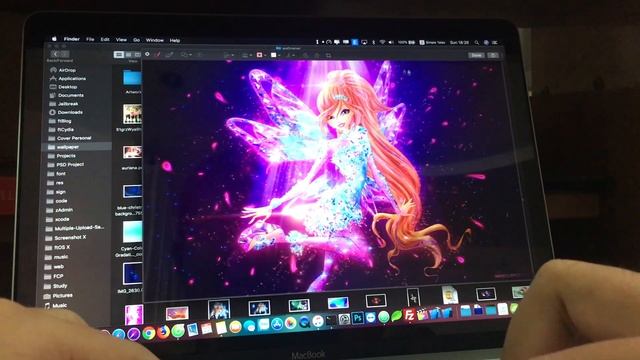Open PSD Project folder in sidebar
Image resolution: width=640 pixels, height=360 pixels.
[66, 164]
